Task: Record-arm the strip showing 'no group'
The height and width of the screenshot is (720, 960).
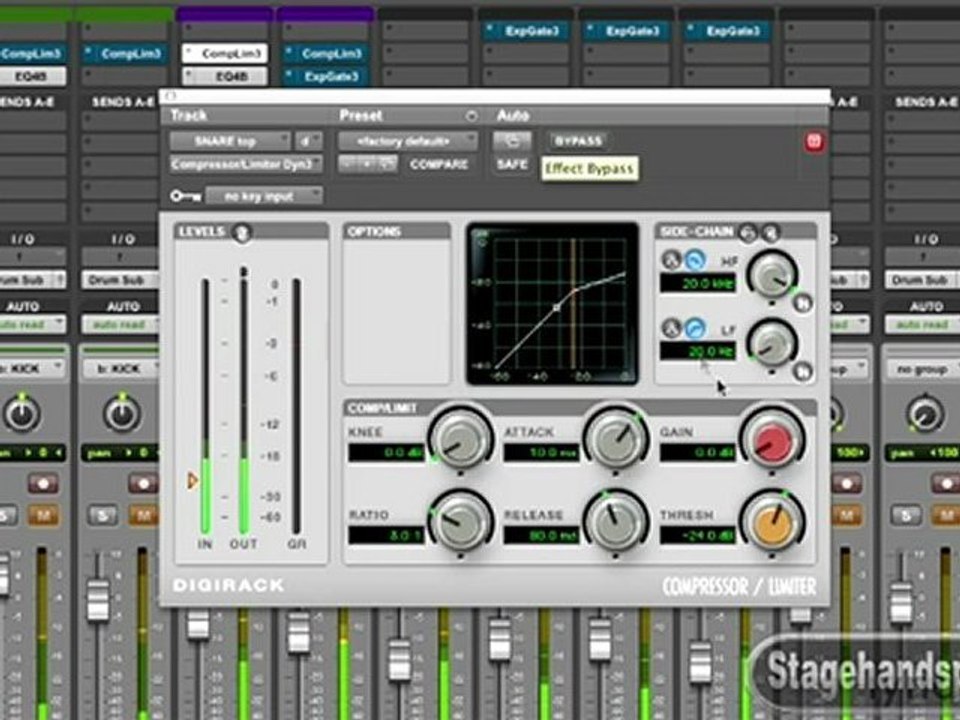Action: tap(945, 484)
